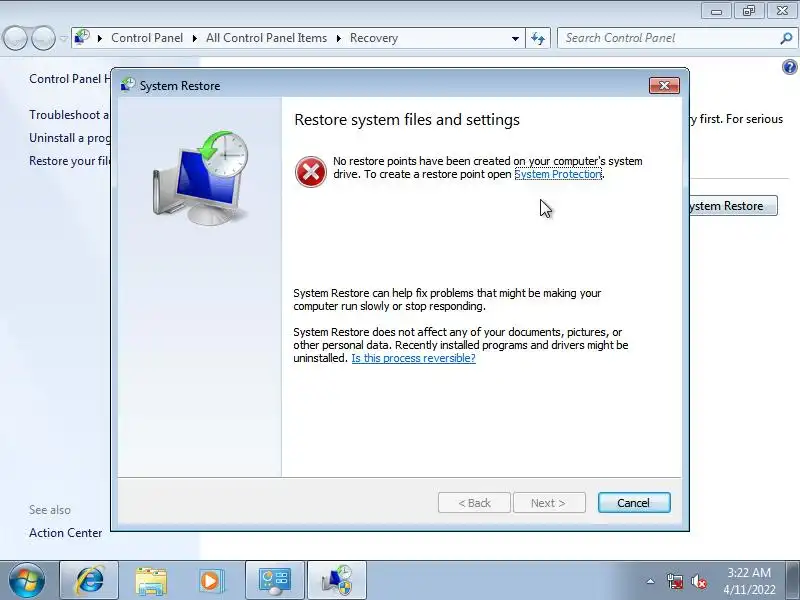Image resolution: width=800 pixels, height=600 pixels.
Task: Click the Back navigation button
Action: point(15,38)
